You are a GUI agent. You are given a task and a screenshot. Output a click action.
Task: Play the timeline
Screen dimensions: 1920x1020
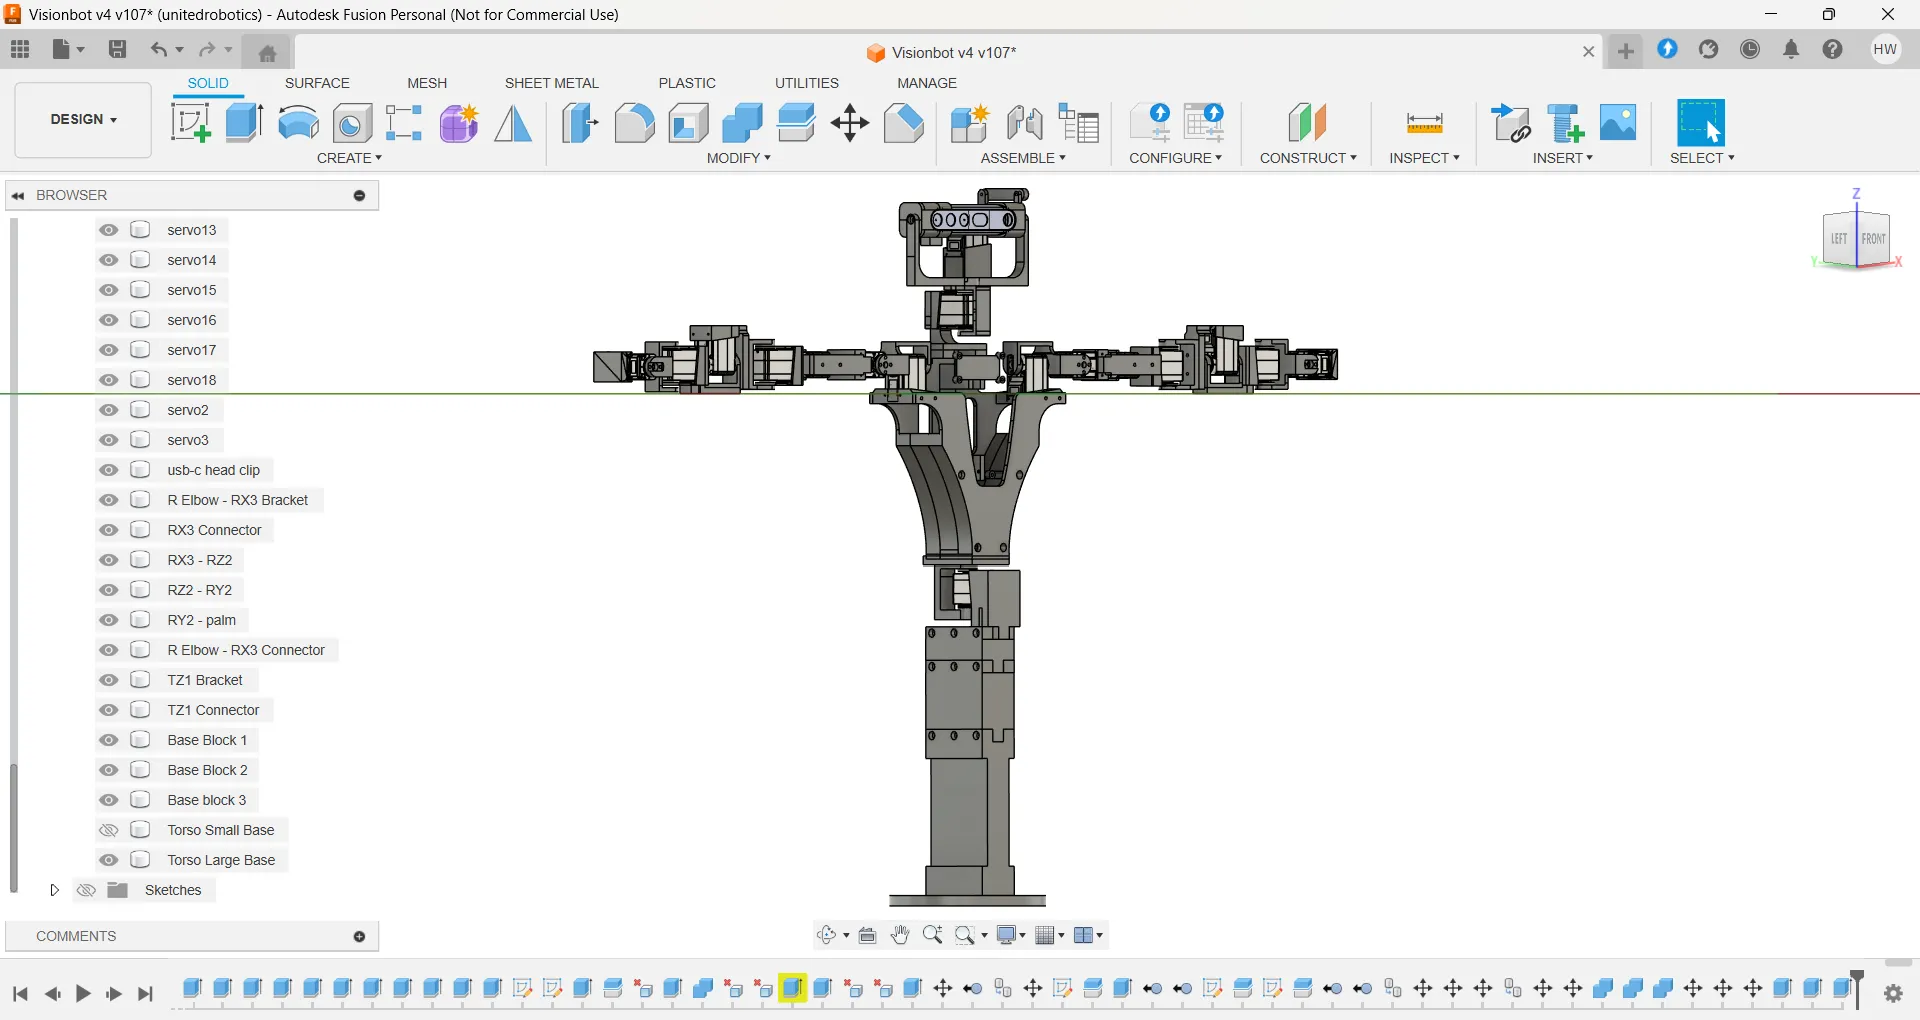84,994
